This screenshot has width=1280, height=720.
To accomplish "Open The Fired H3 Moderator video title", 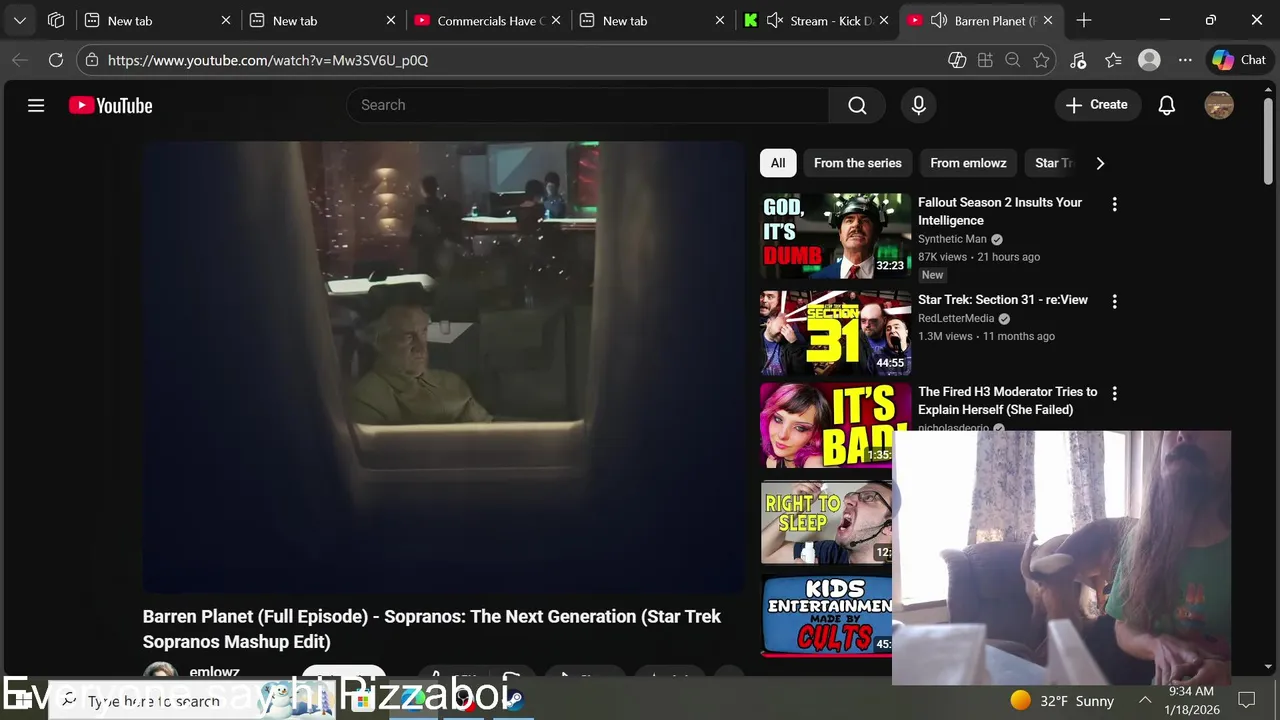I will tap(1007, 401).
